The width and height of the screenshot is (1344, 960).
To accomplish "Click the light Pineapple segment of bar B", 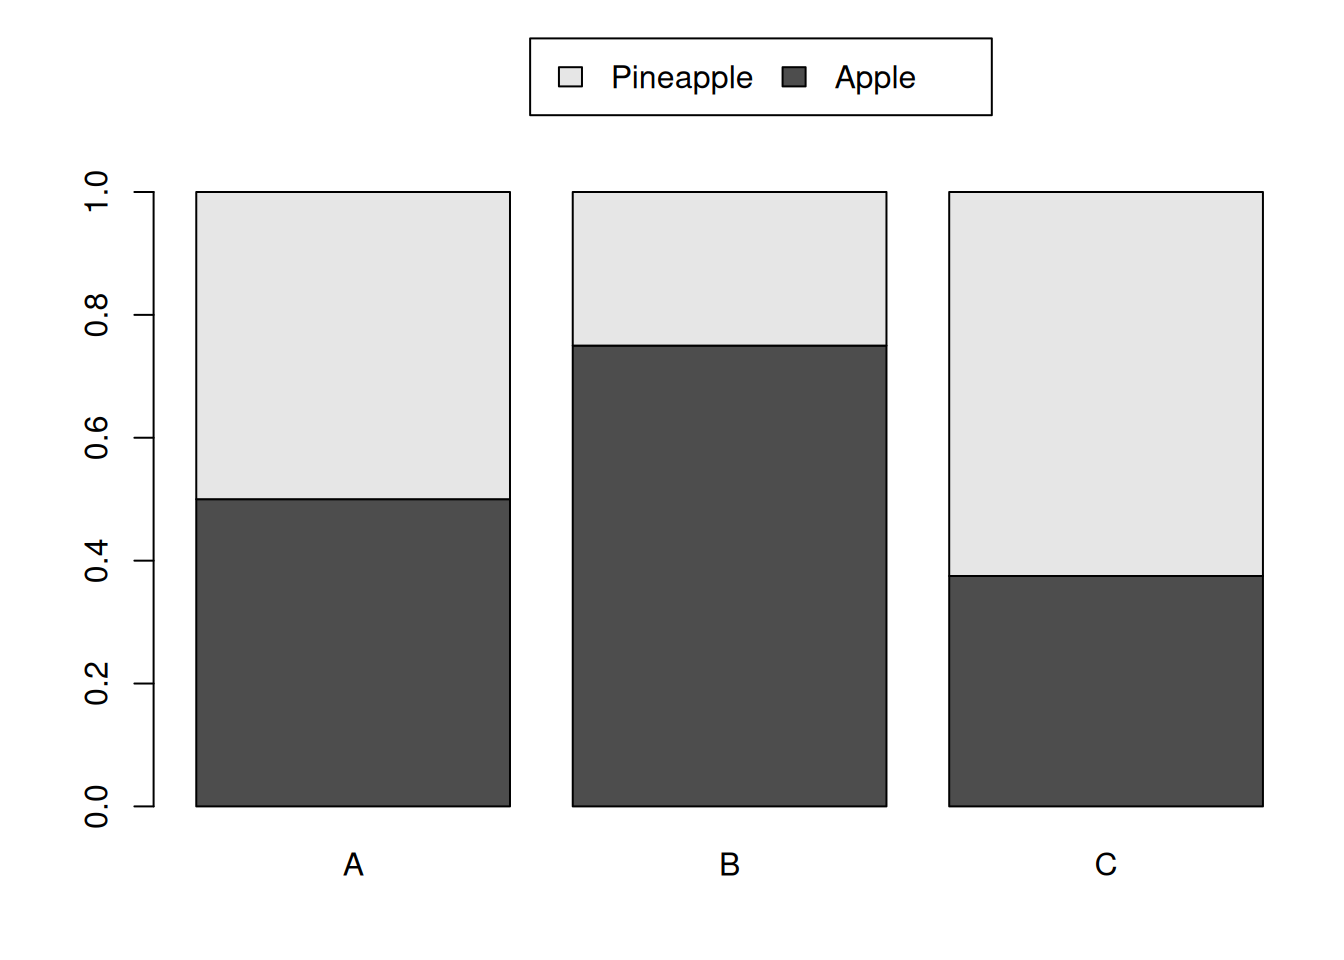I will click(x=729, y=269).
